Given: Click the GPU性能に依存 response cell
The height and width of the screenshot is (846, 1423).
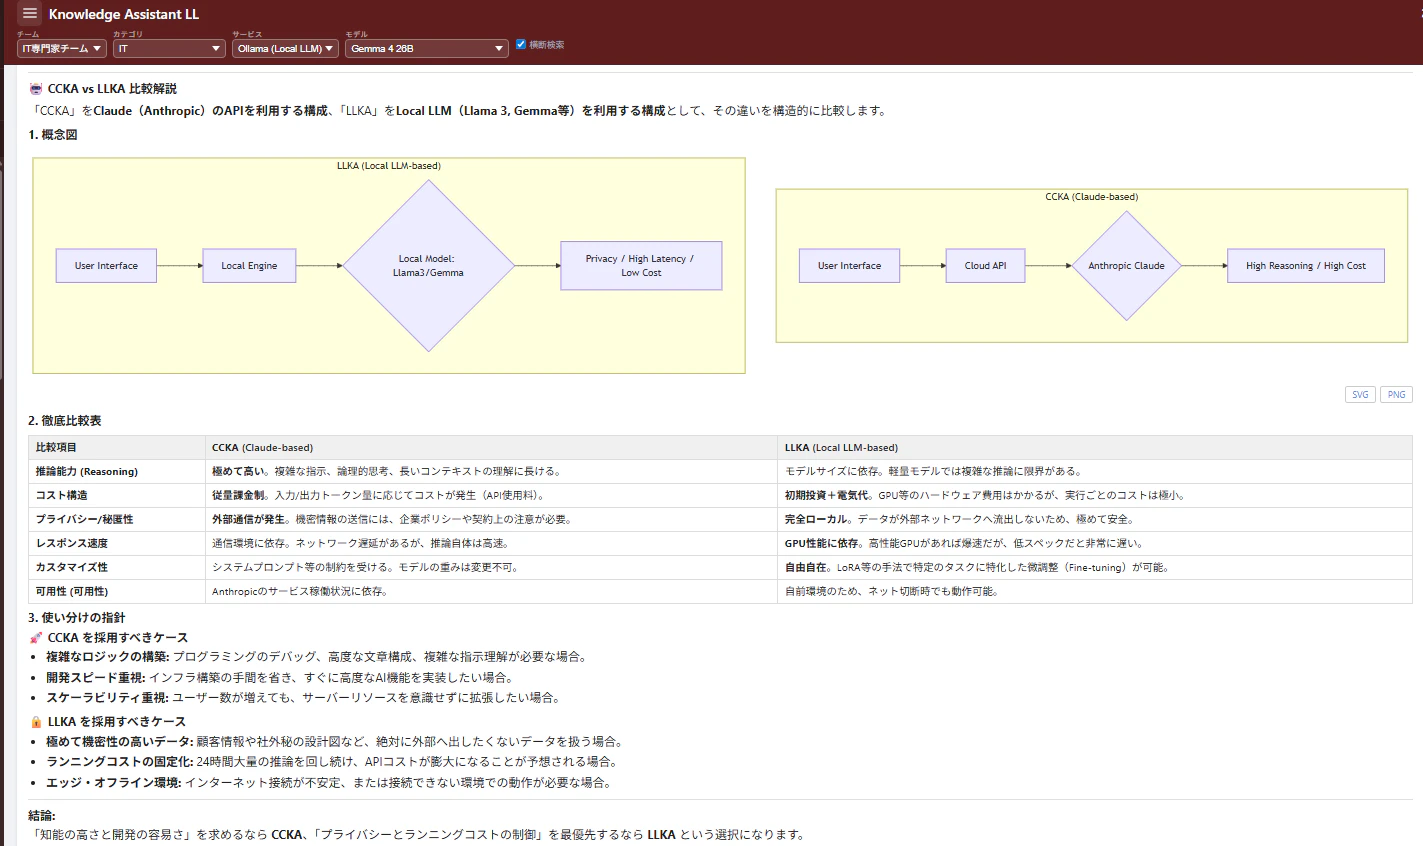Looking at the screenshot, I should (x=1095, y=543).
